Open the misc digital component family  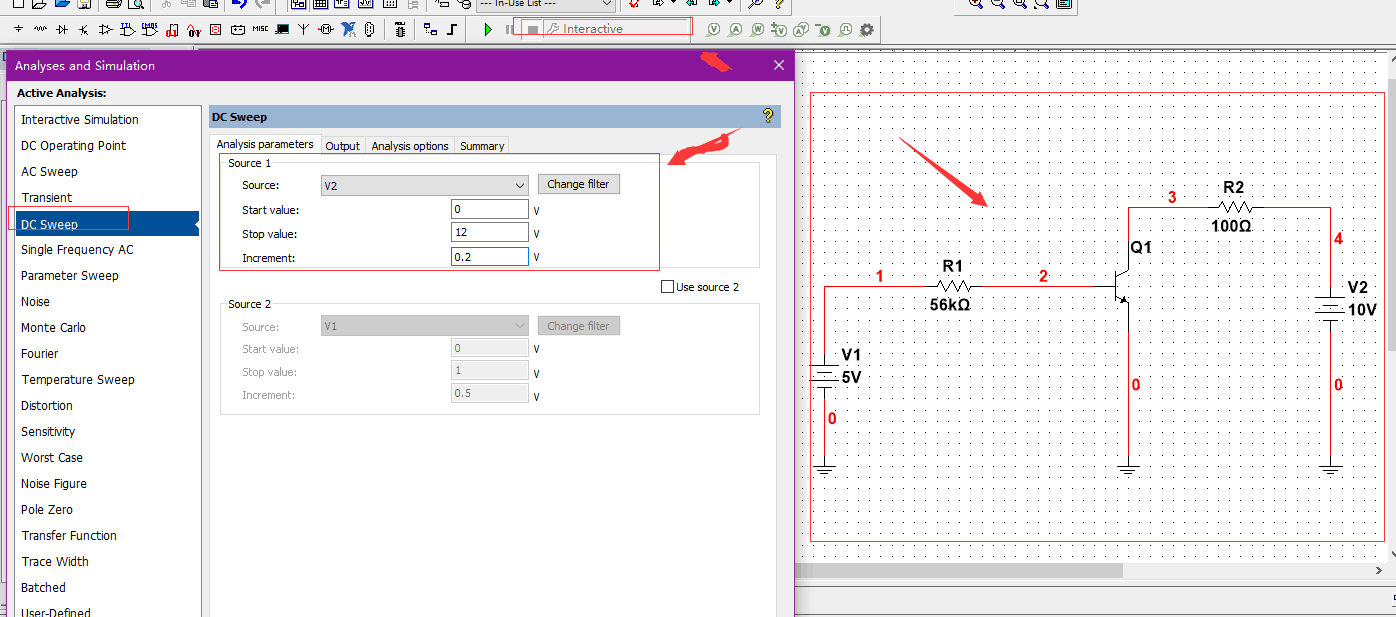(x=171, y=29)
